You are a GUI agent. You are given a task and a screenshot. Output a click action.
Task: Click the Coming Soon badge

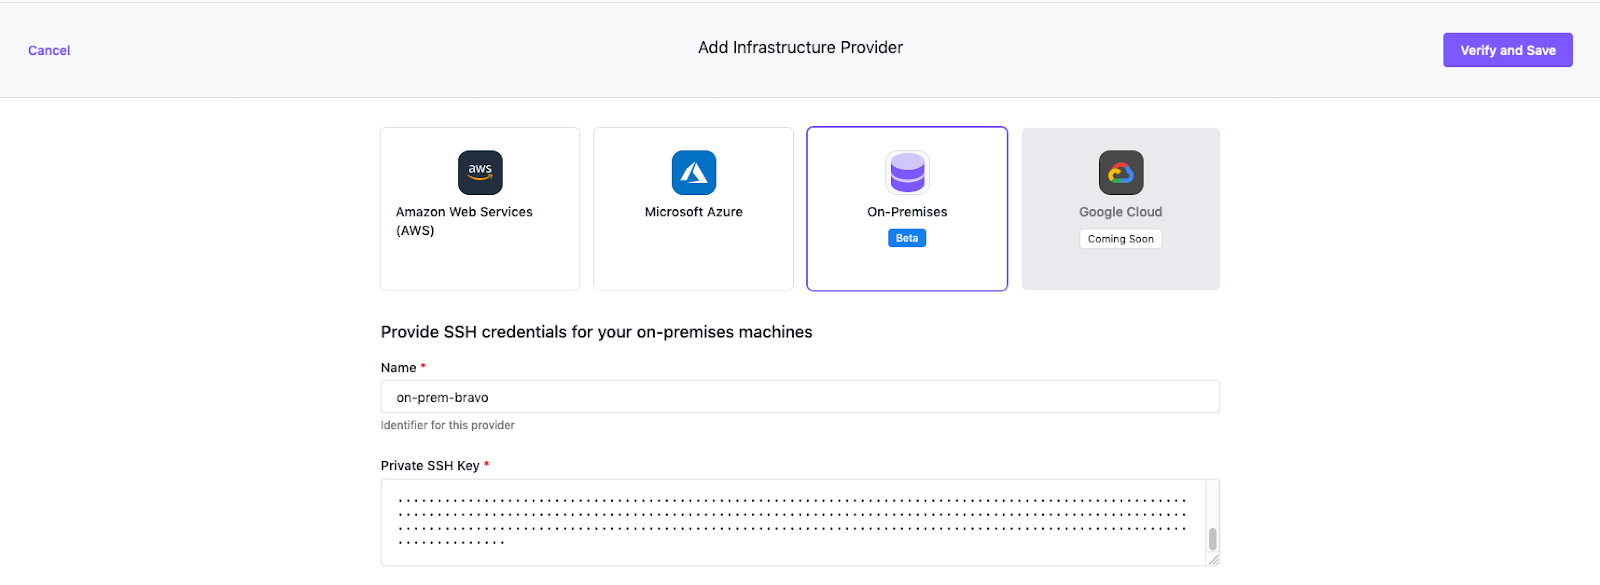1121,239
